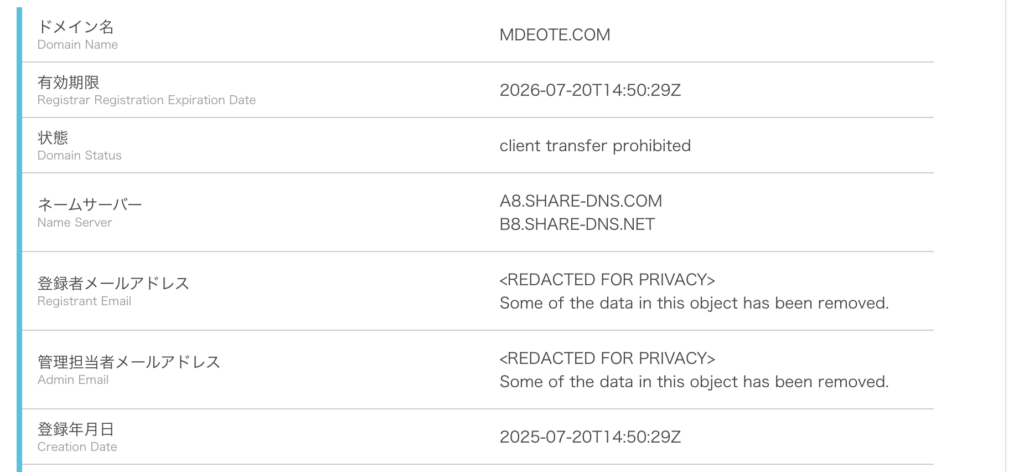Select name server B8.SHARE-DNS.NET
The image size is (1024, 472).
click(x=577, y=224)
